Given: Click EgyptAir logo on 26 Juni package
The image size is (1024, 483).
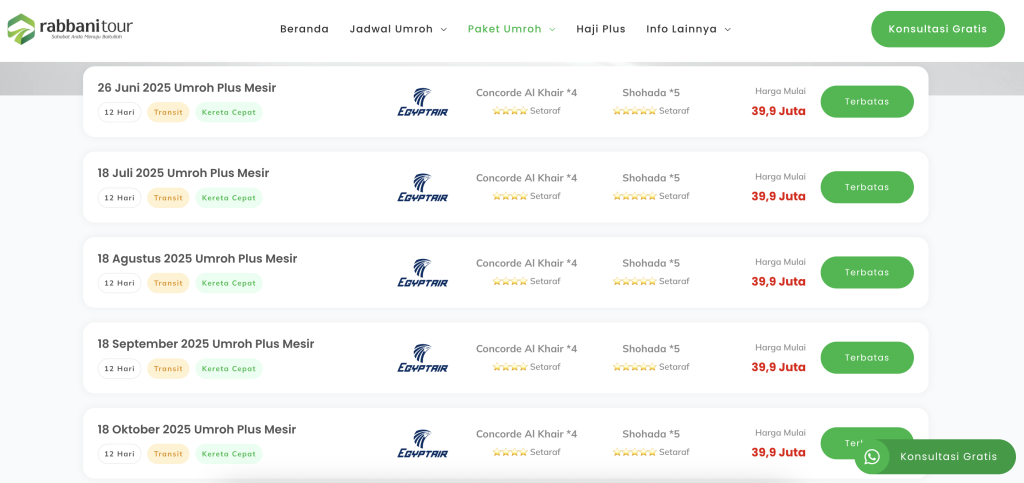Looking at the screenshot, I should [x=423, y=102].
